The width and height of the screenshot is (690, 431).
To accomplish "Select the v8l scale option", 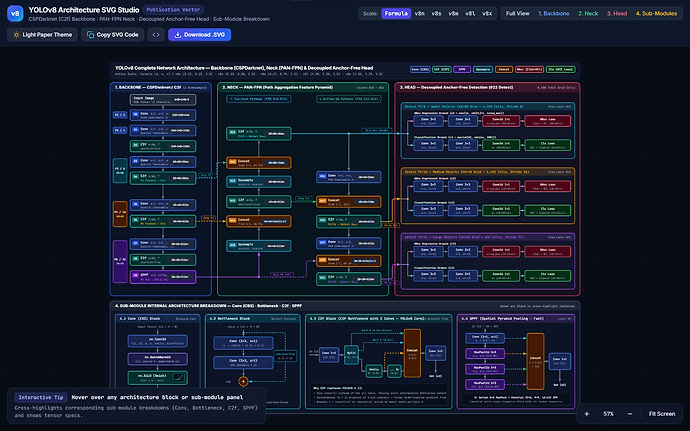I will (470, 14).
